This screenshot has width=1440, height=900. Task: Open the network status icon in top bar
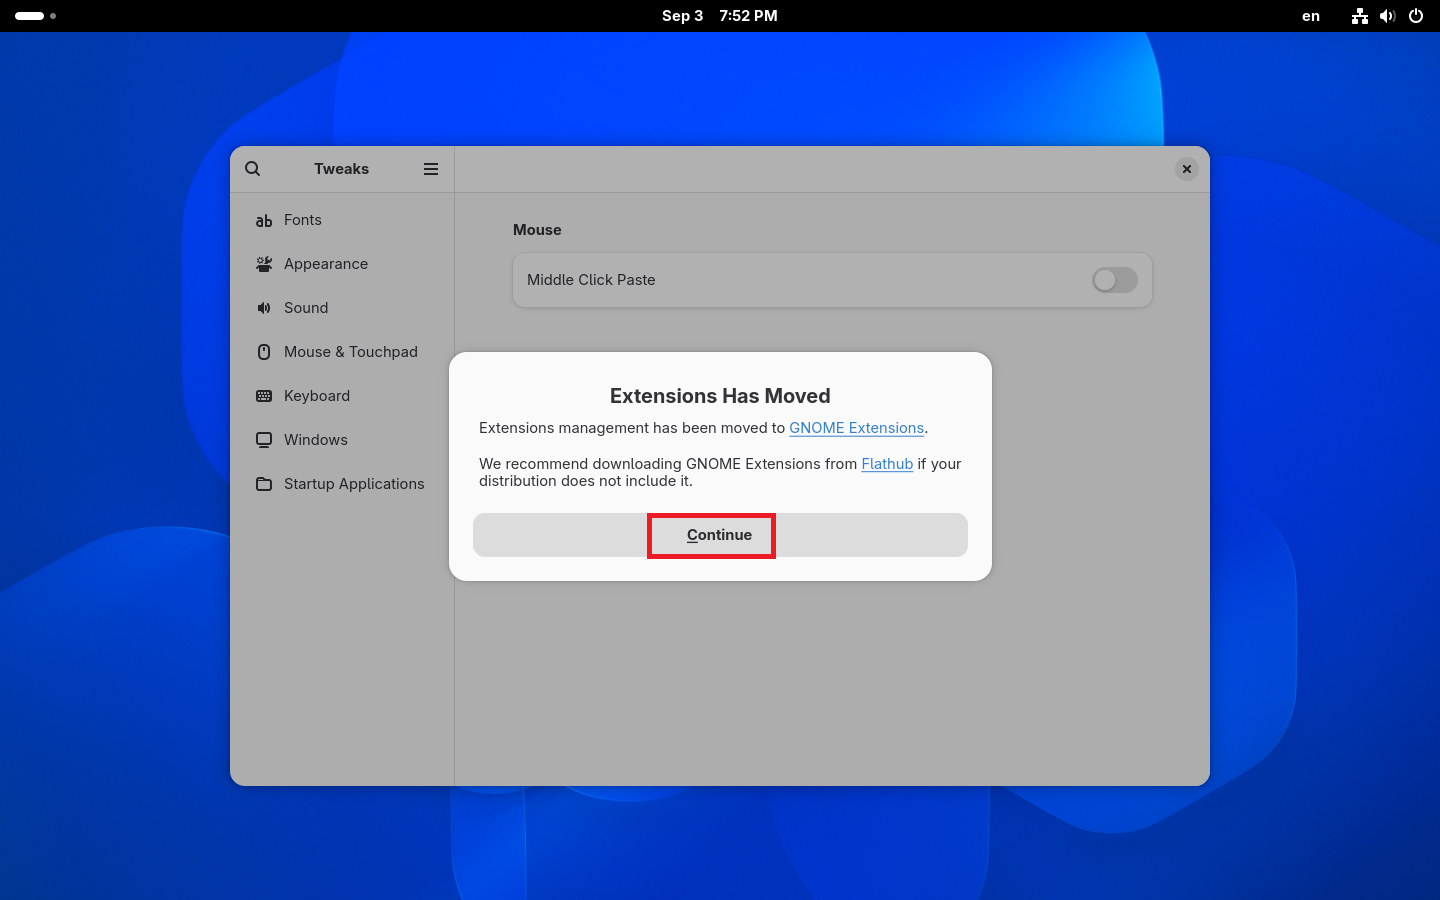[x=1360, y=16]
